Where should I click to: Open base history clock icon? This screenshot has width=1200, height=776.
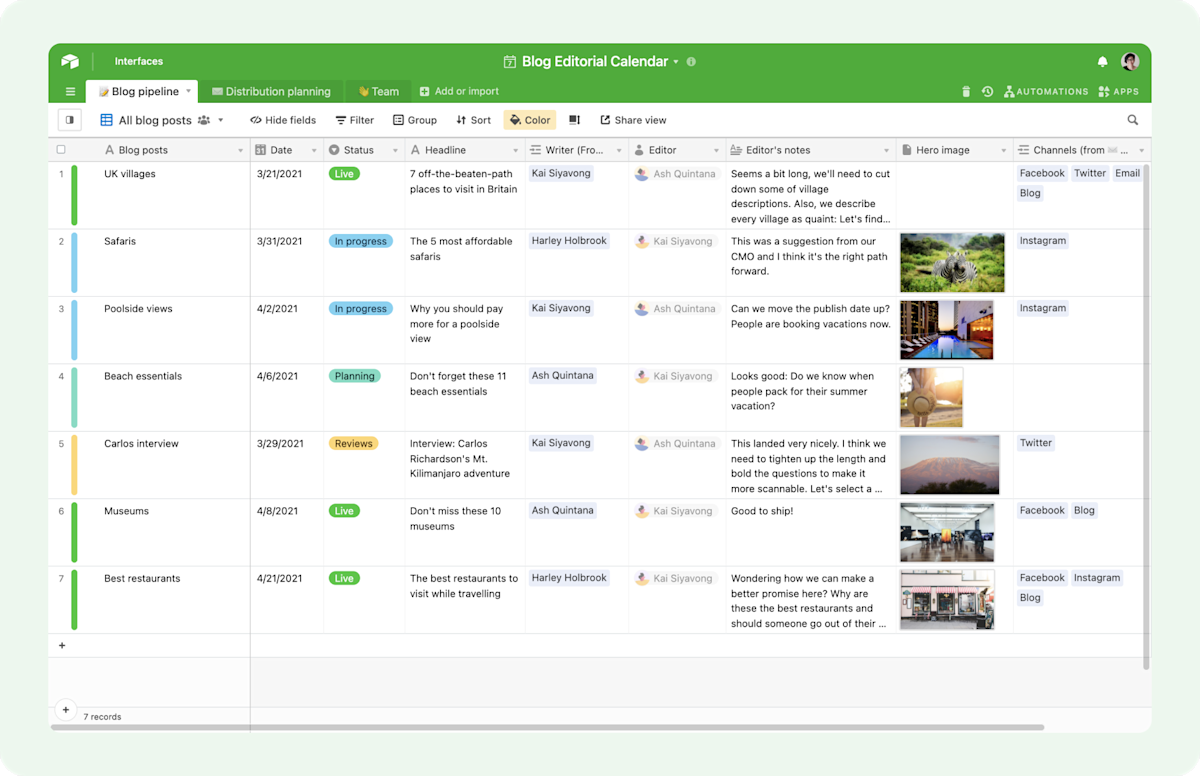pos(987,91)
